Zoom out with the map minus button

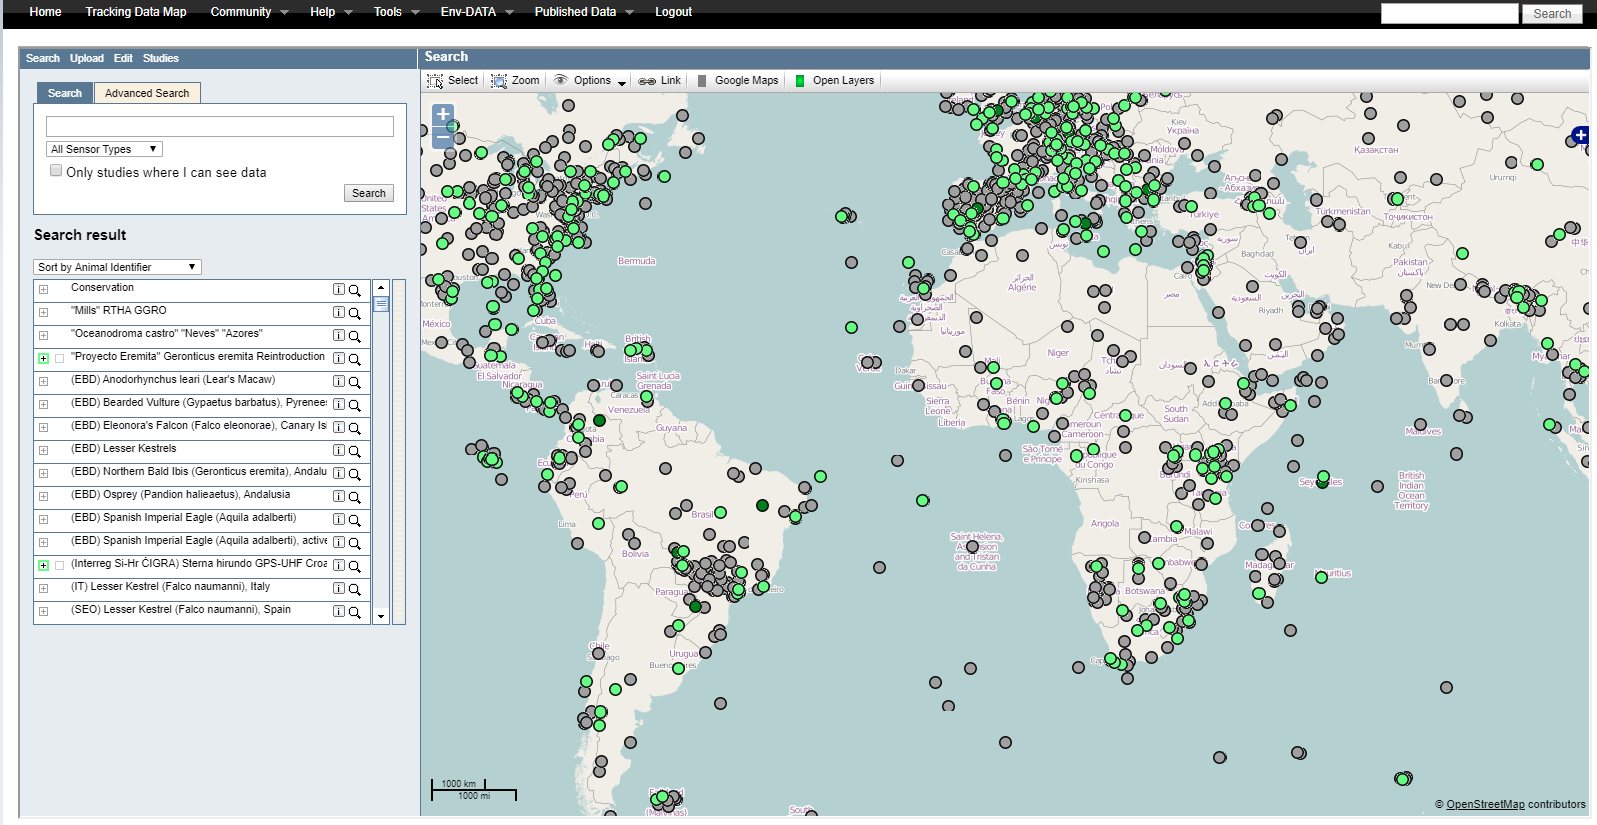click(x=443, y=137)
